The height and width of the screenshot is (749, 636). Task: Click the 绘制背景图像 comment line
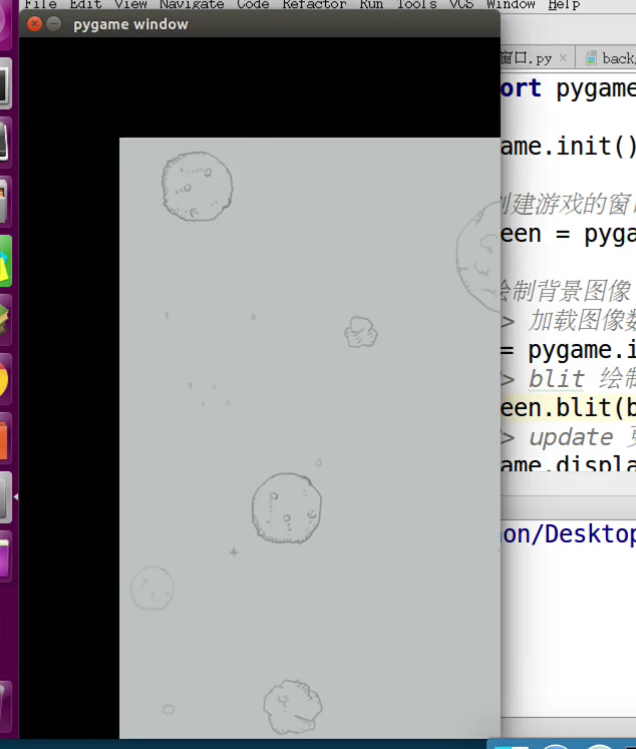point(566,291)
